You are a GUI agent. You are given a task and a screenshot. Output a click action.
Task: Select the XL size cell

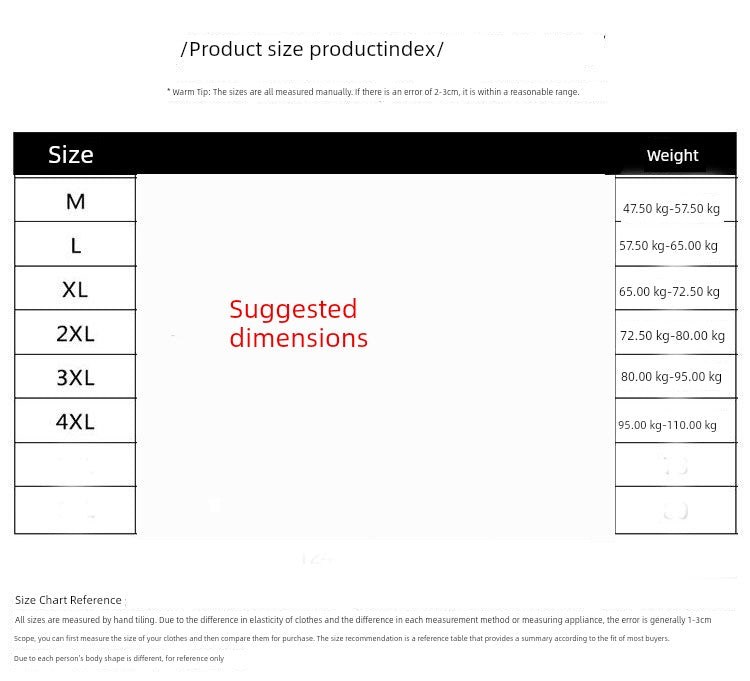pos(75,290)
